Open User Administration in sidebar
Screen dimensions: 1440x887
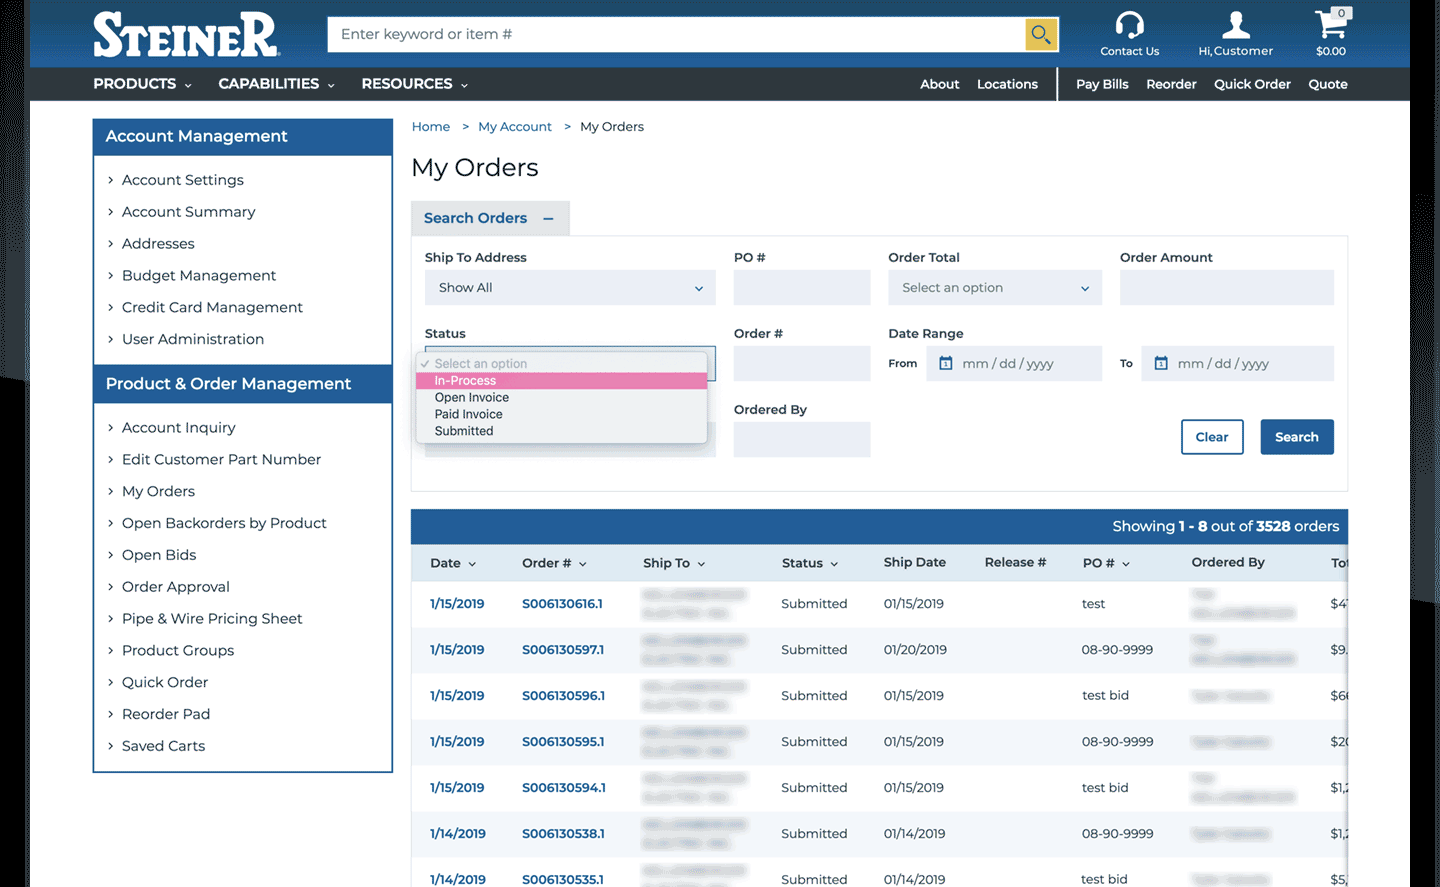[193, 340]
